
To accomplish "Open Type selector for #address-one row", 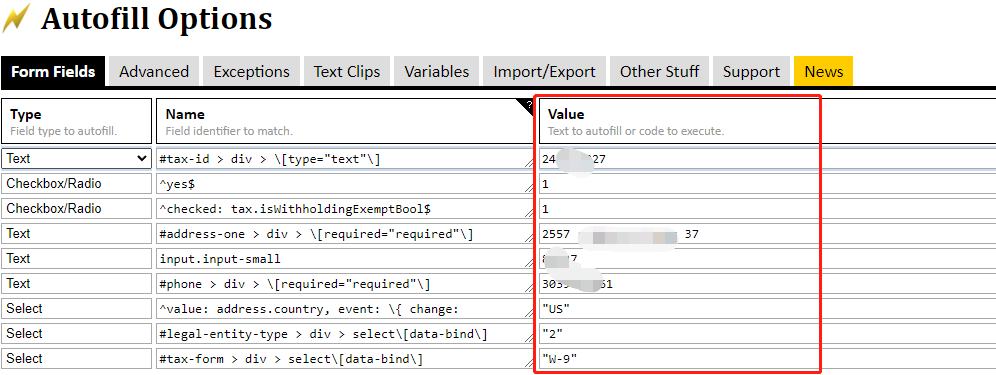I will pyautogui.click(x=76, y=234).
